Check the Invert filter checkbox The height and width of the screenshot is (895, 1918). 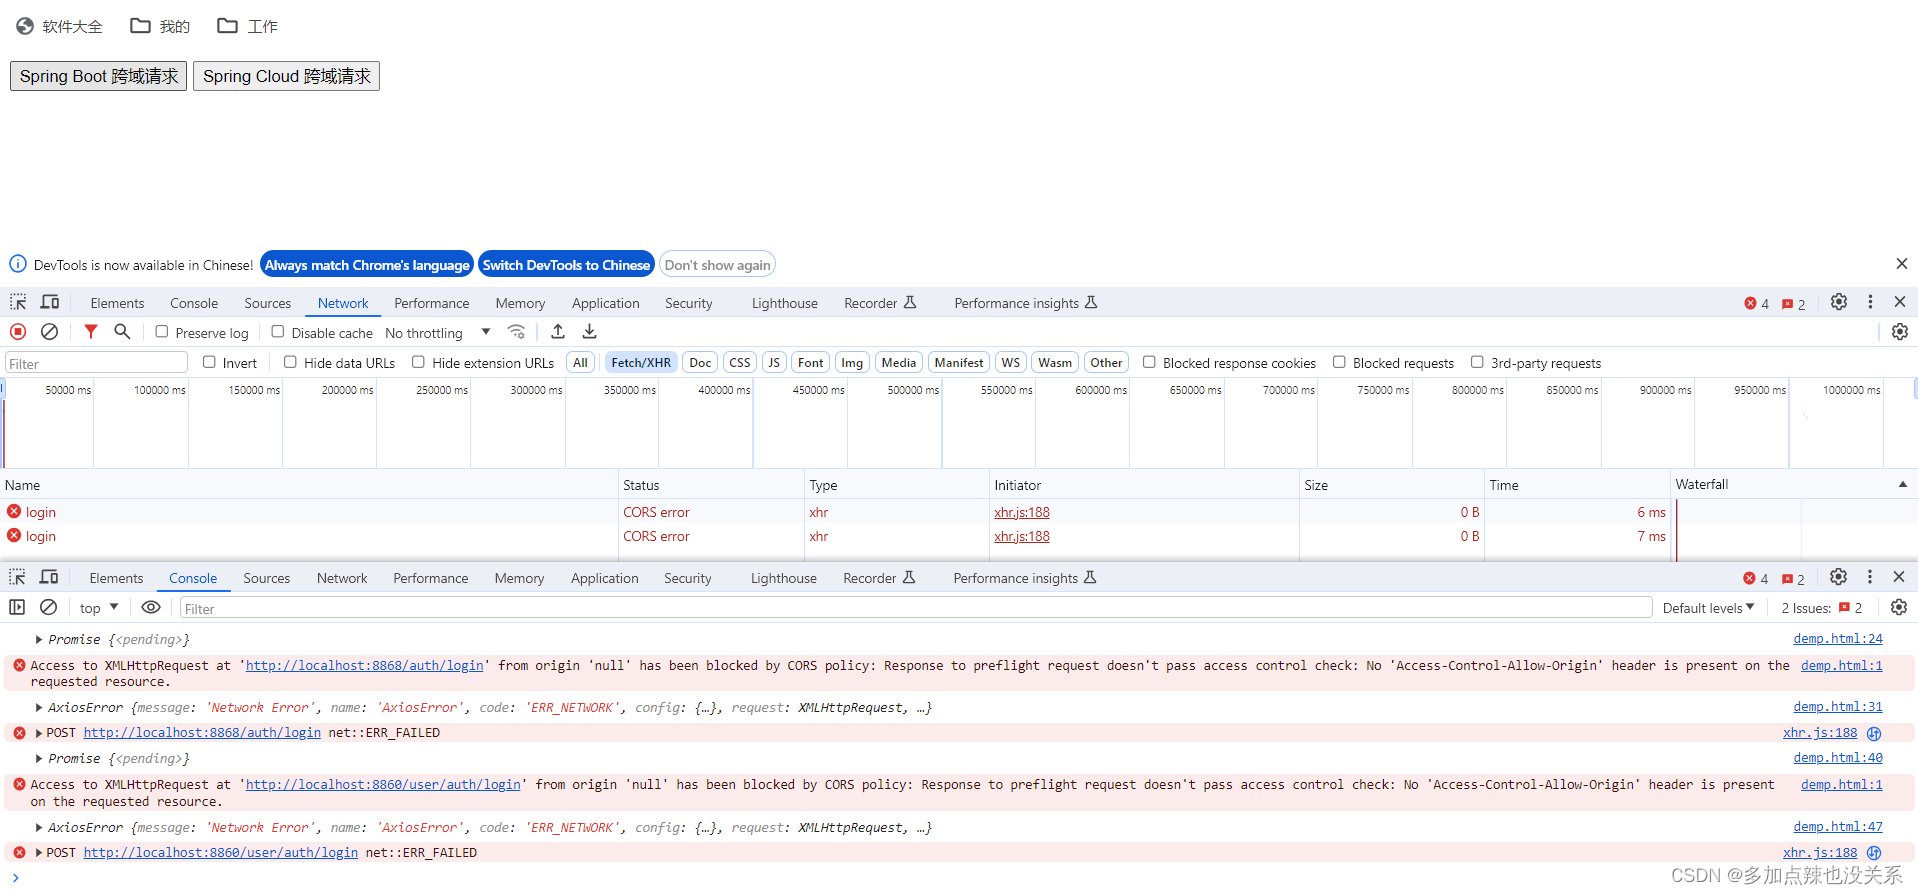[209, 362]
